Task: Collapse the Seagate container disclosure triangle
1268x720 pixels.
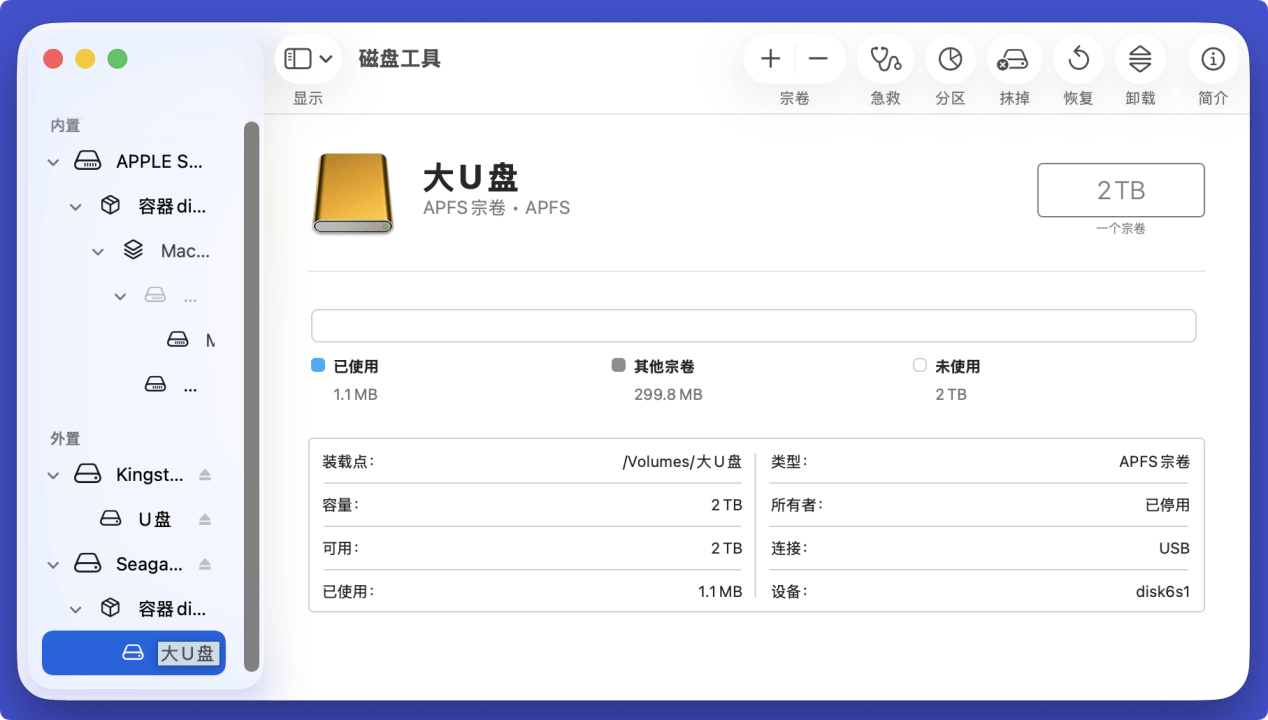Action: (x=52, y=563)
